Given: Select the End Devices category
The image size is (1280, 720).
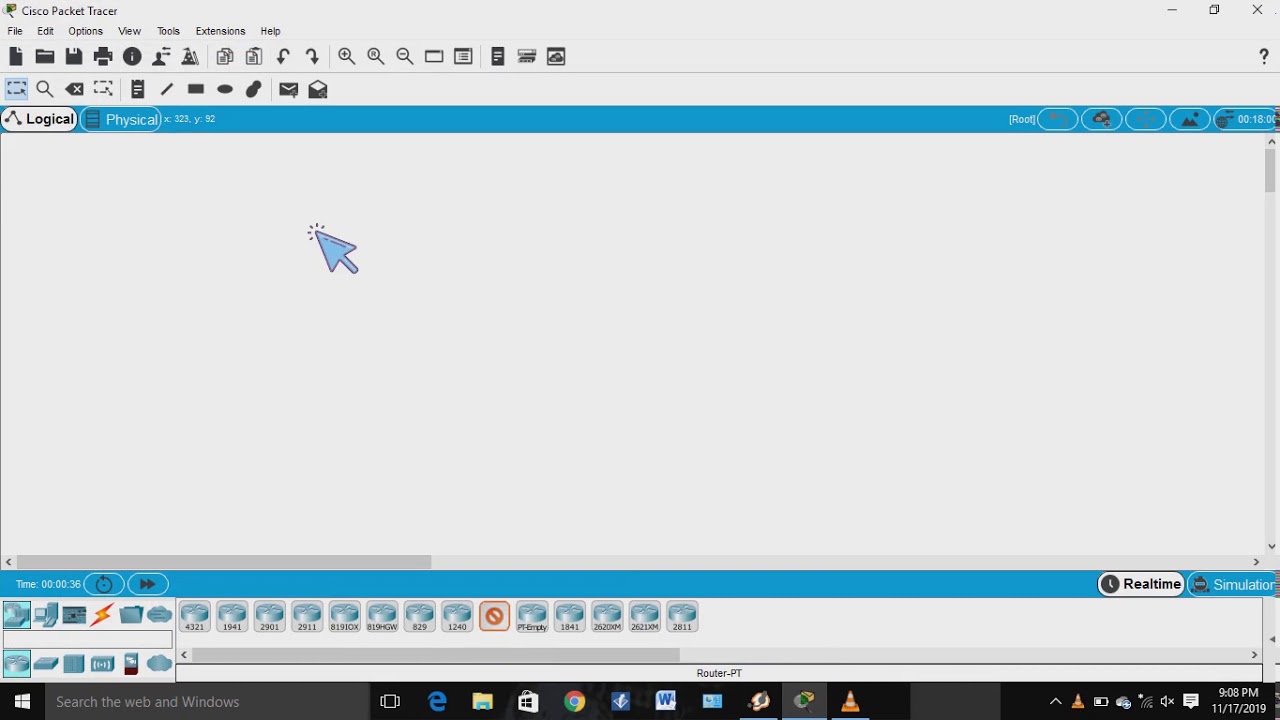Looking at the screenshot, I should [x=45, y=615].
